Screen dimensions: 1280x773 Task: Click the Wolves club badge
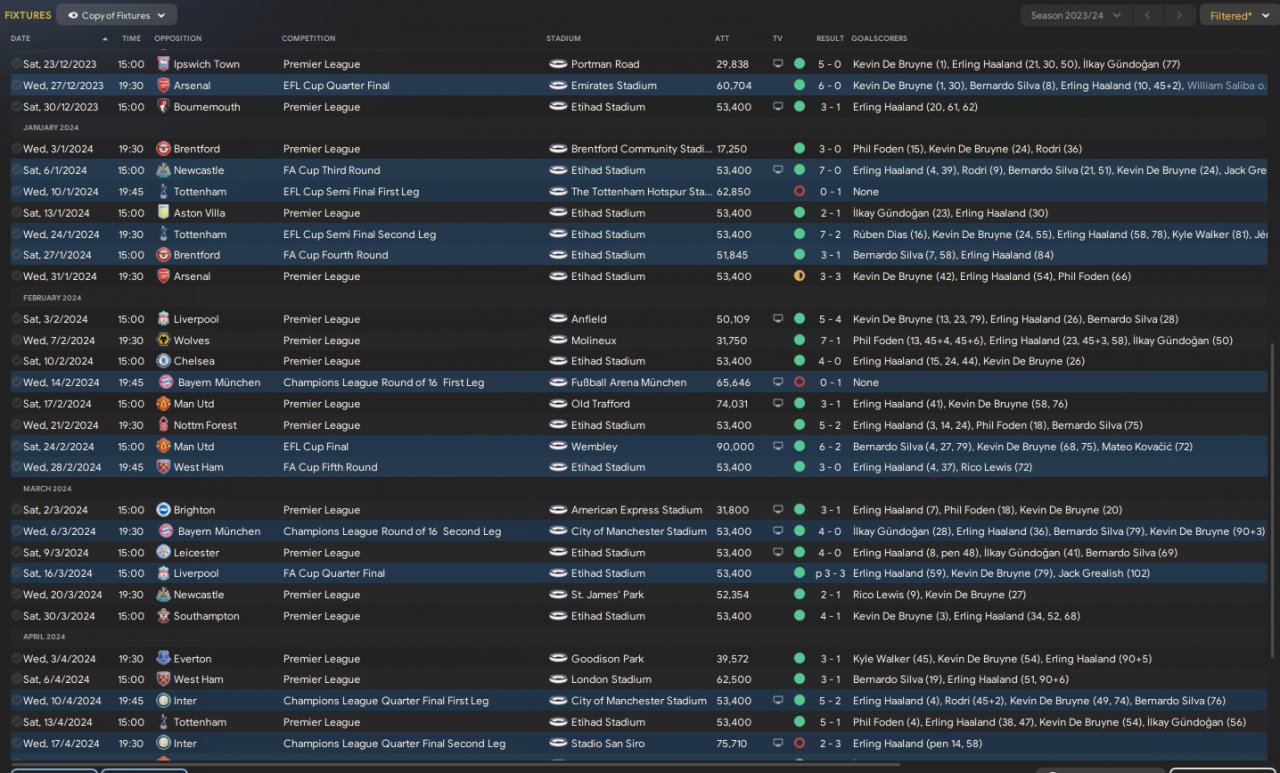(x=163, y=340)
